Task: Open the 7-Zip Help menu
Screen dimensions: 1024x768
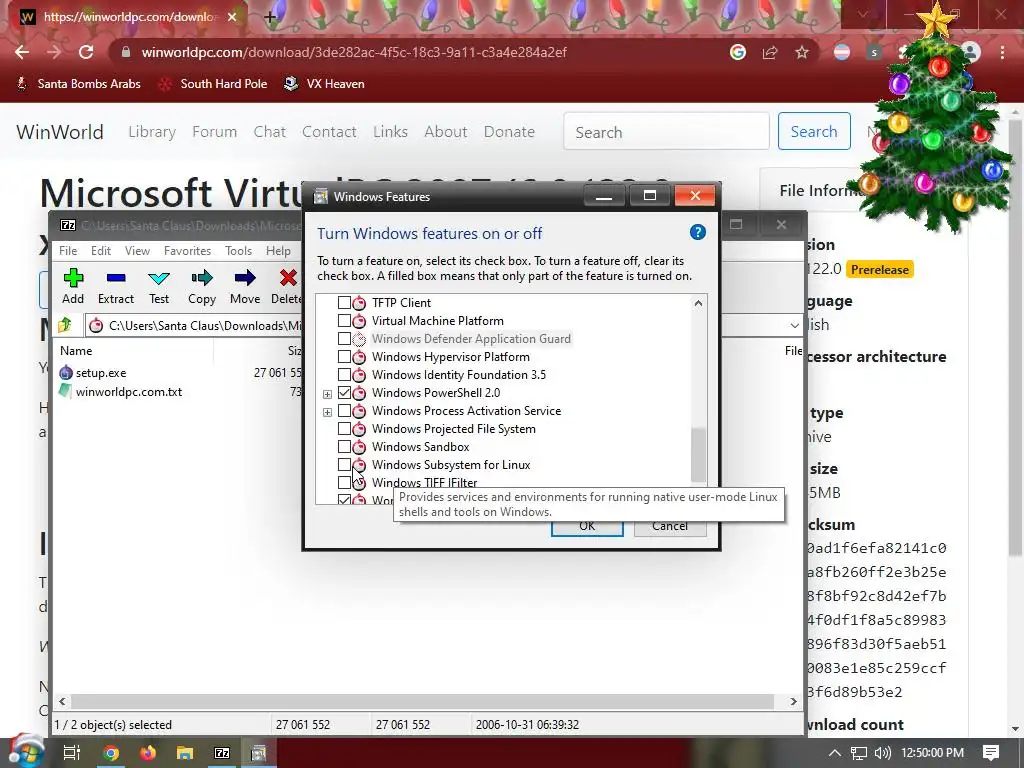Action: coord(278,251)
